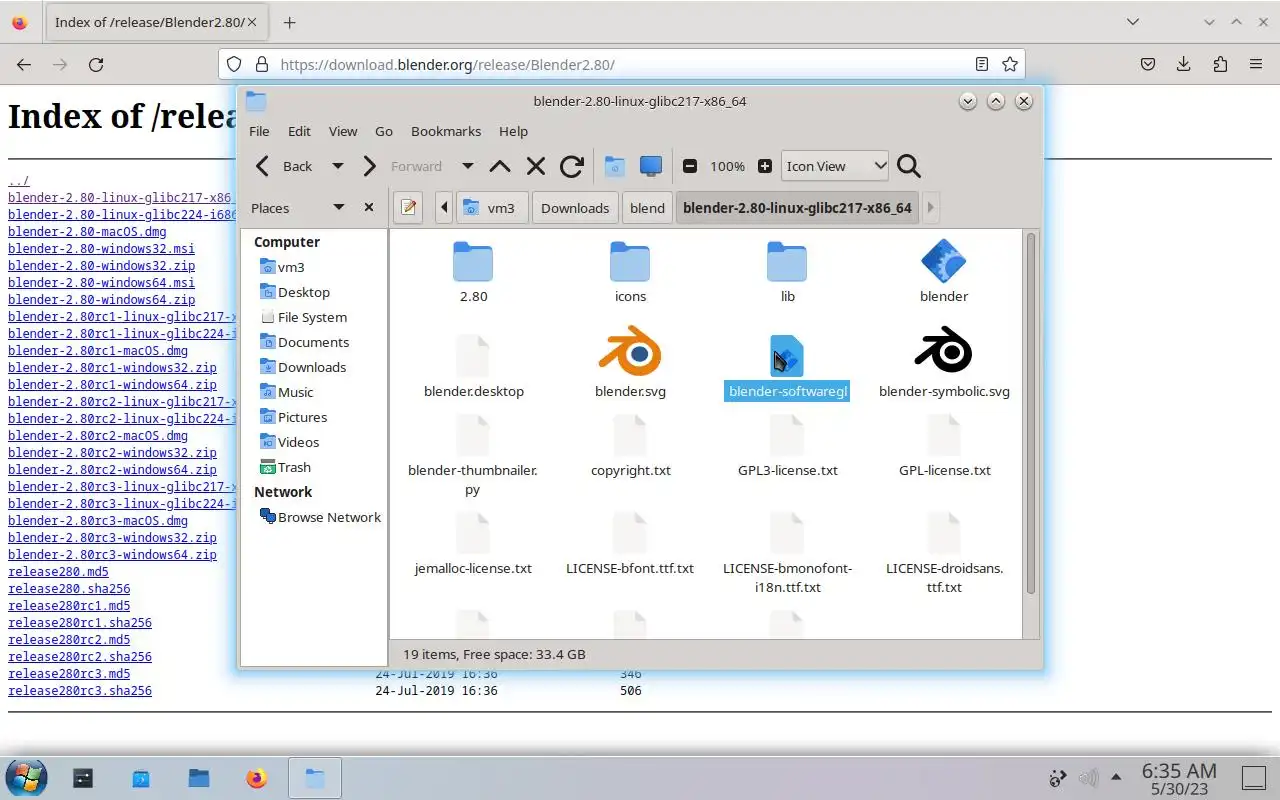Click the Firefox URL address field
The height and width of the screenshot is (800, 1280).
(620, 64)
